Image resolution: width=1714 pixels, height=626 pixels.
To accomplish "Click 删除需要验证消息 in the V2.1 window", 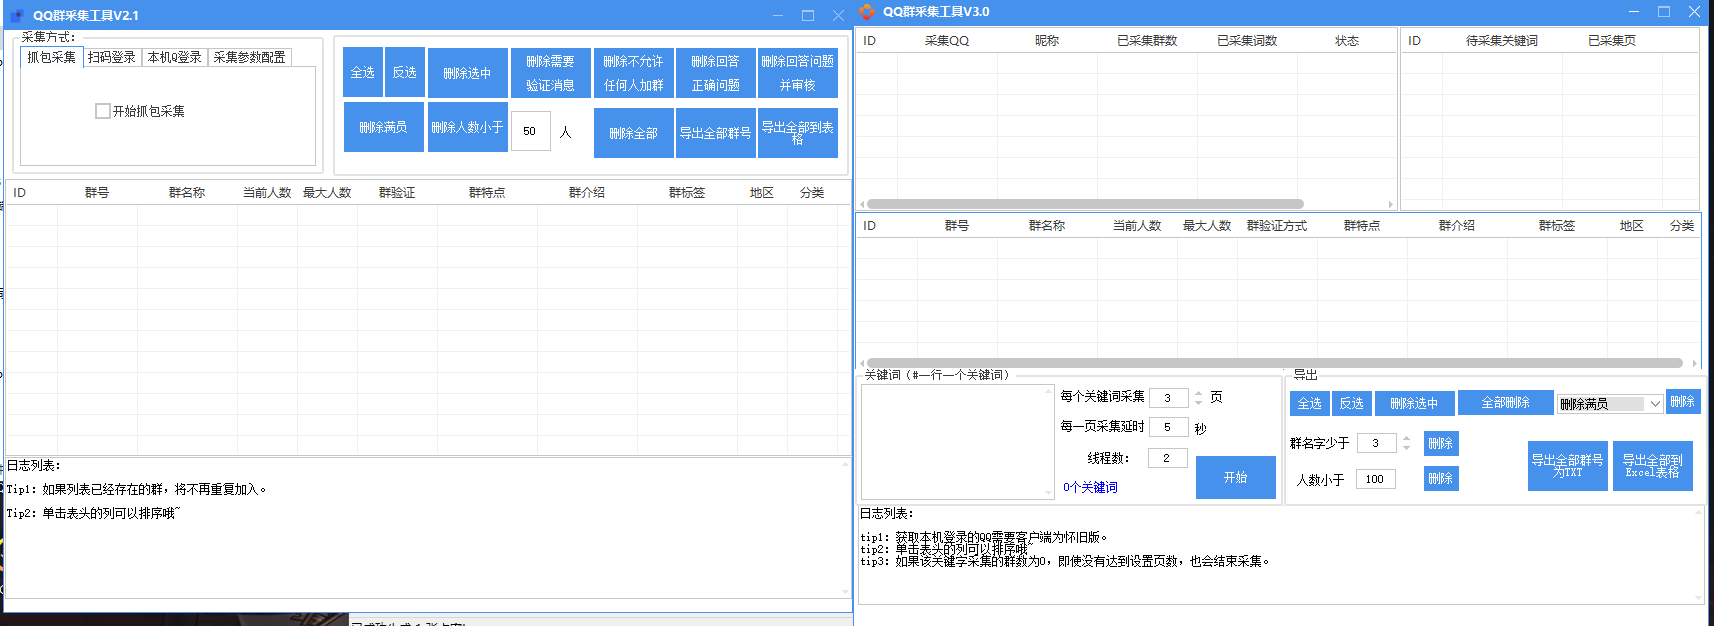I will [550, 73].
